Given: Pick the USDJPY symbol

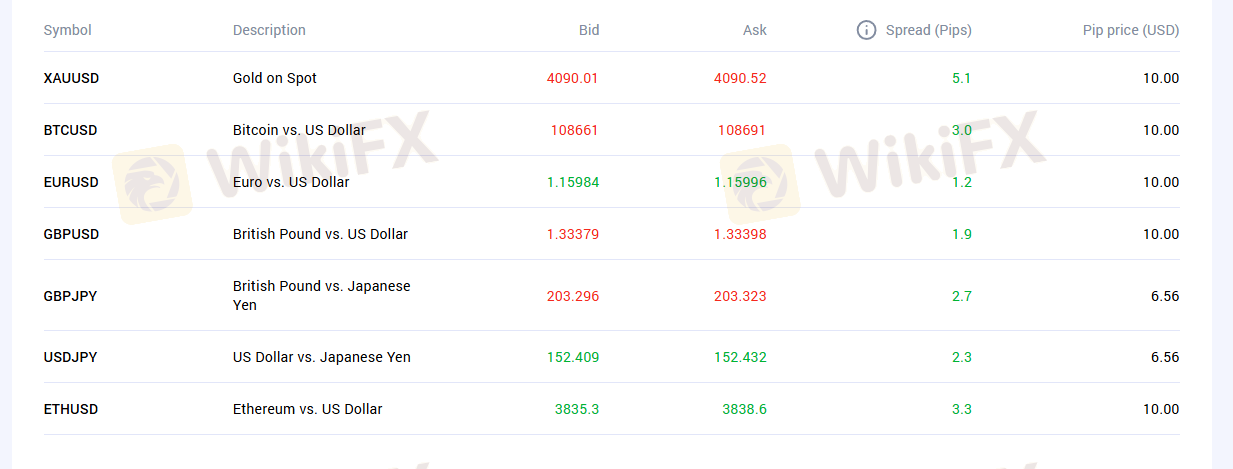Looking at the screenshot, I should coord(71,357).
